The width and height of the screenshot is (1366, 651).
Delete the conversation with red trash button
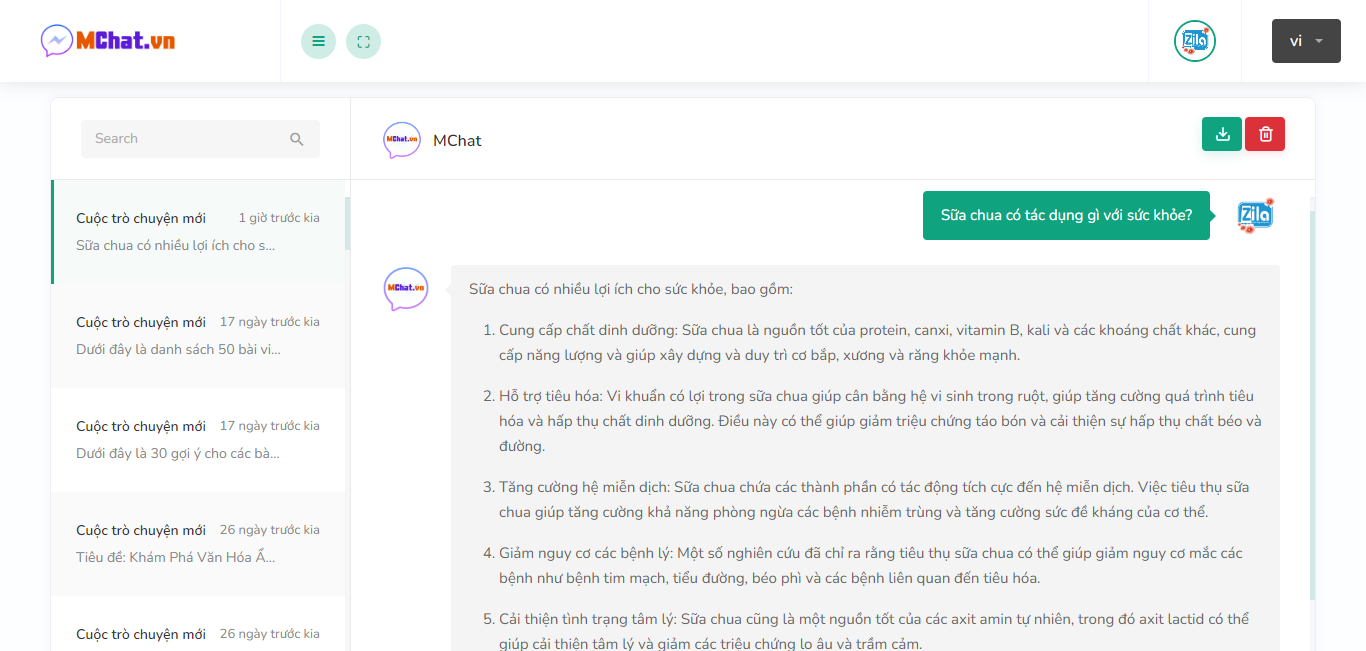point(1265,134)
